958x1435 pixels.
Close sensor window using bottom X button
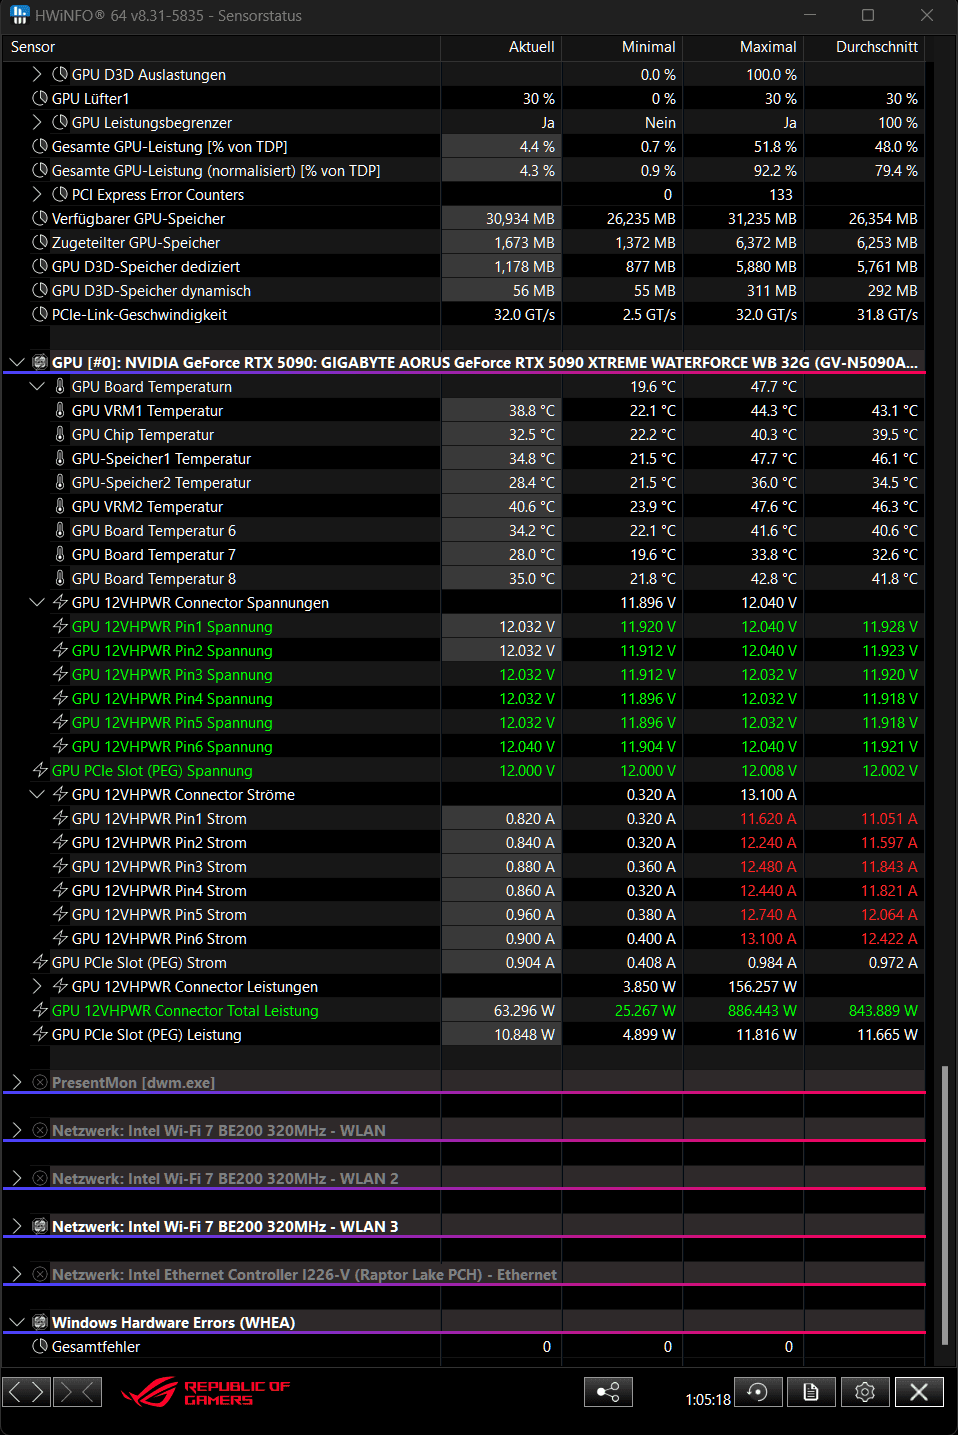pyautogui.click(x=919, y=1392)
